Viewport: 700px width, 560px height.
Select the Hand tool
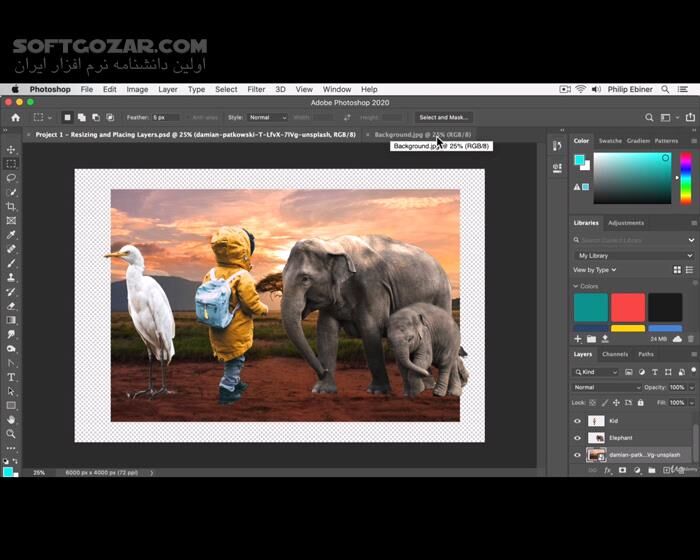coord(11,420)
